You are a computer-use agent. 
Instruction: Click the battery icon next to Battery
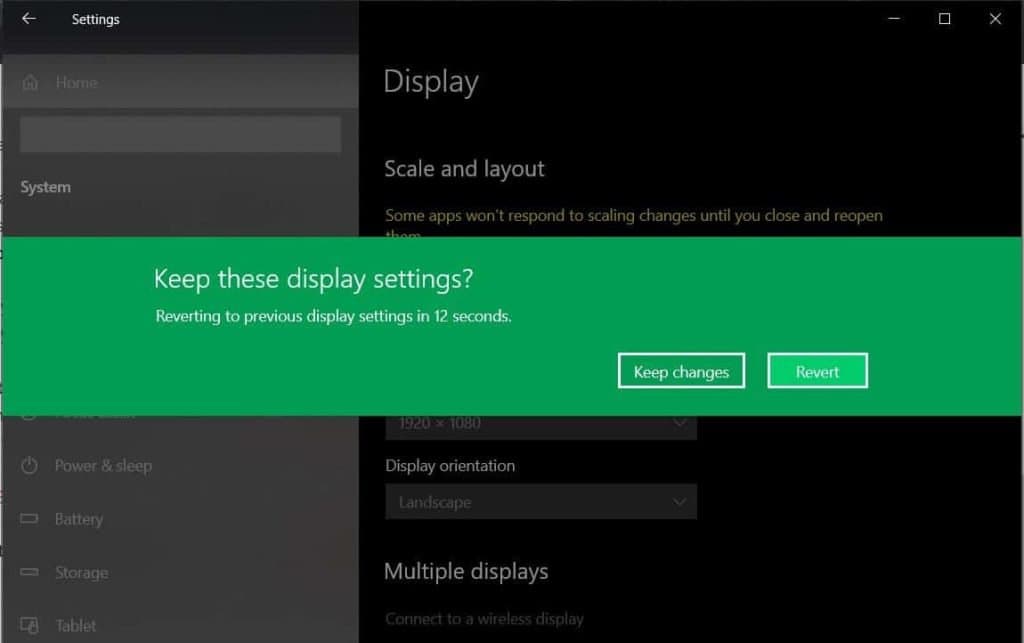click(26, 519)
